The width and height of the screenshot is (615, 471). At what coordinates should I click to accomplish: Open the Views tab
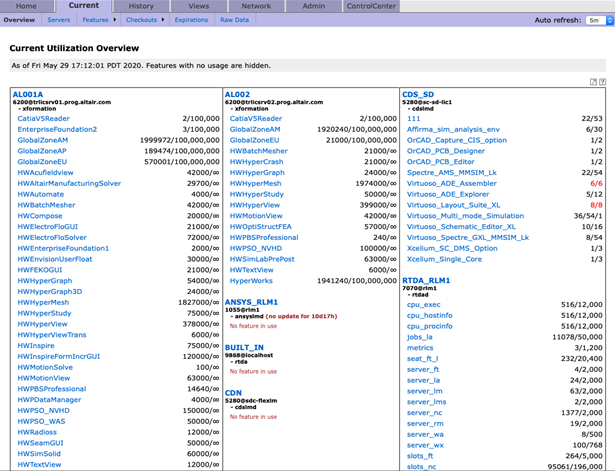pos(198,6)
